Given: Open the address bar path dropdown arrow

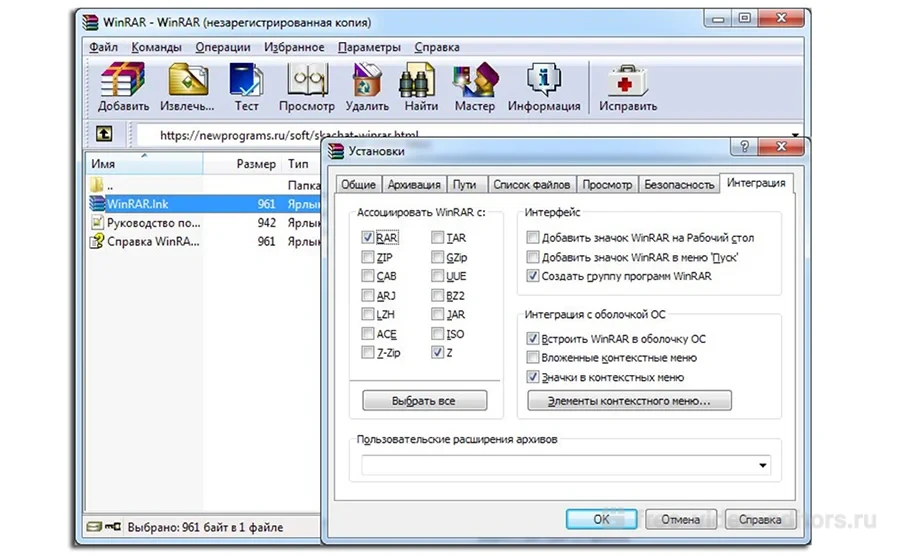Looking at the screenshot, I should [796, 135].
